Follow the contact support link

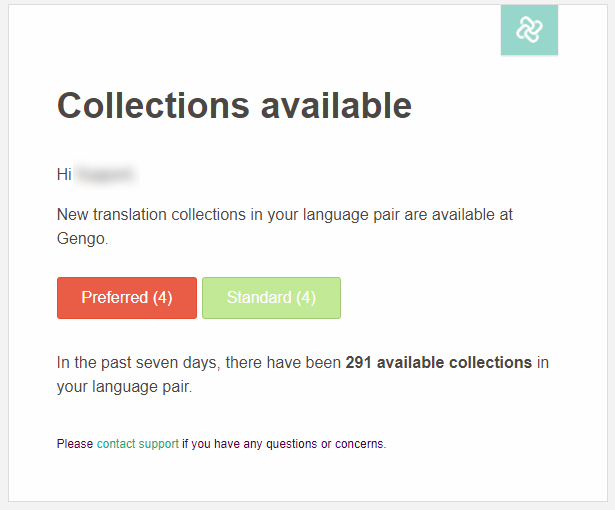tap(138, 444)
